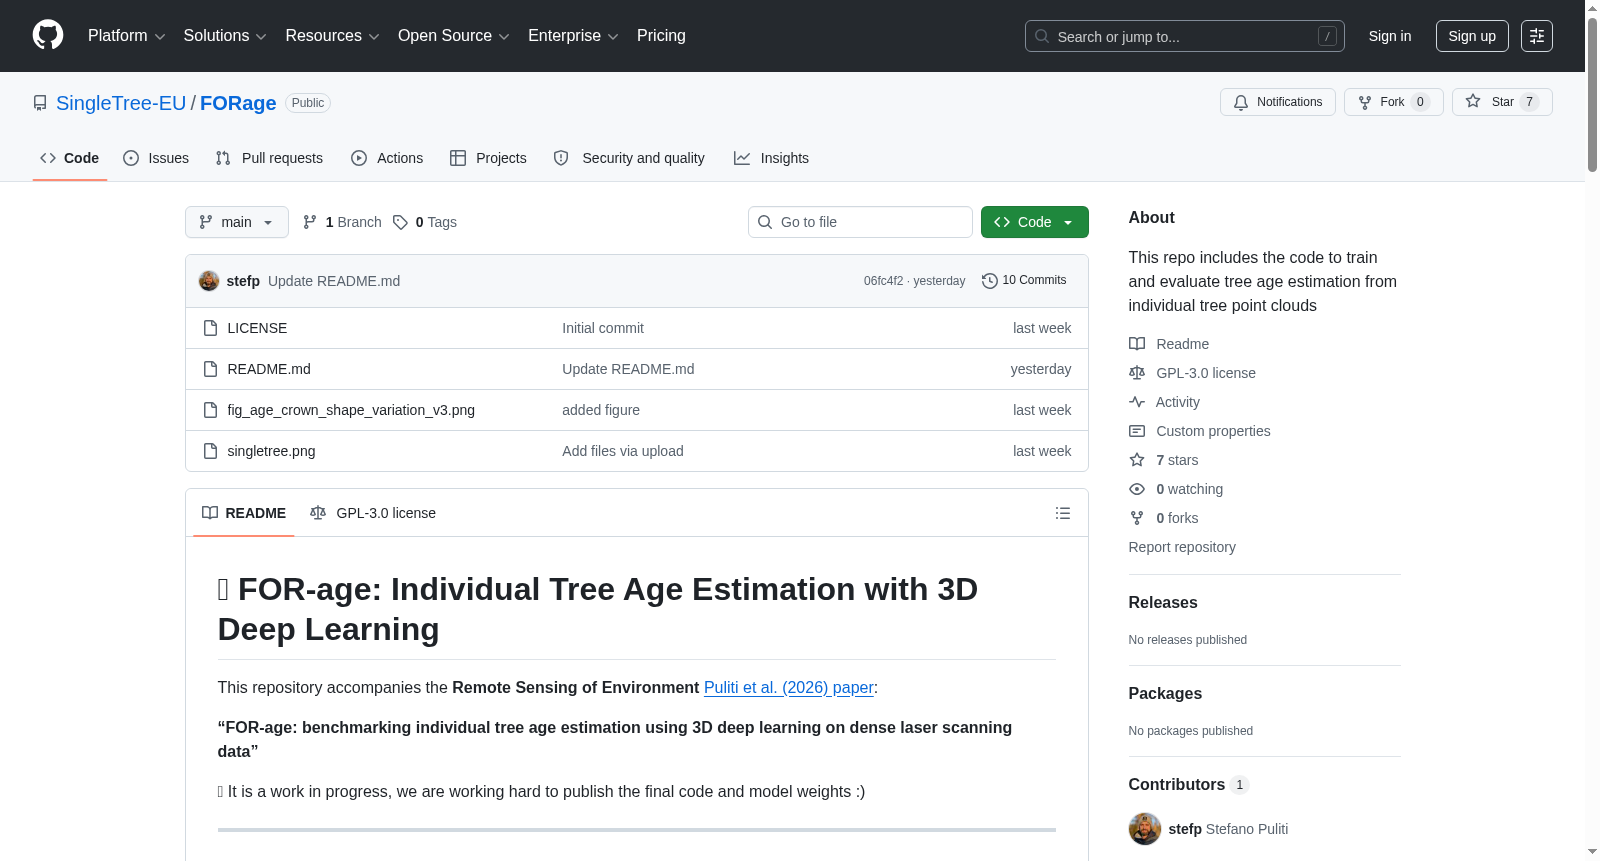Expand the Solutions menu
Image resolution: width=1600 pixels, height=861 pixels.
click(225, 36)
